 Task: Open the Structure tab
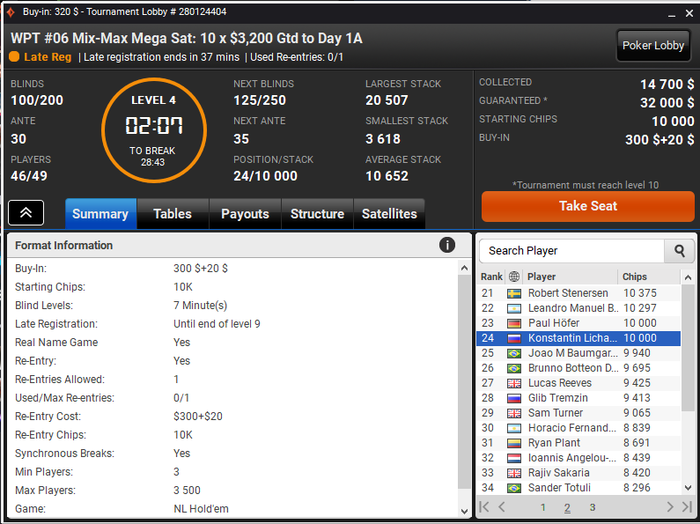point(317,214)
